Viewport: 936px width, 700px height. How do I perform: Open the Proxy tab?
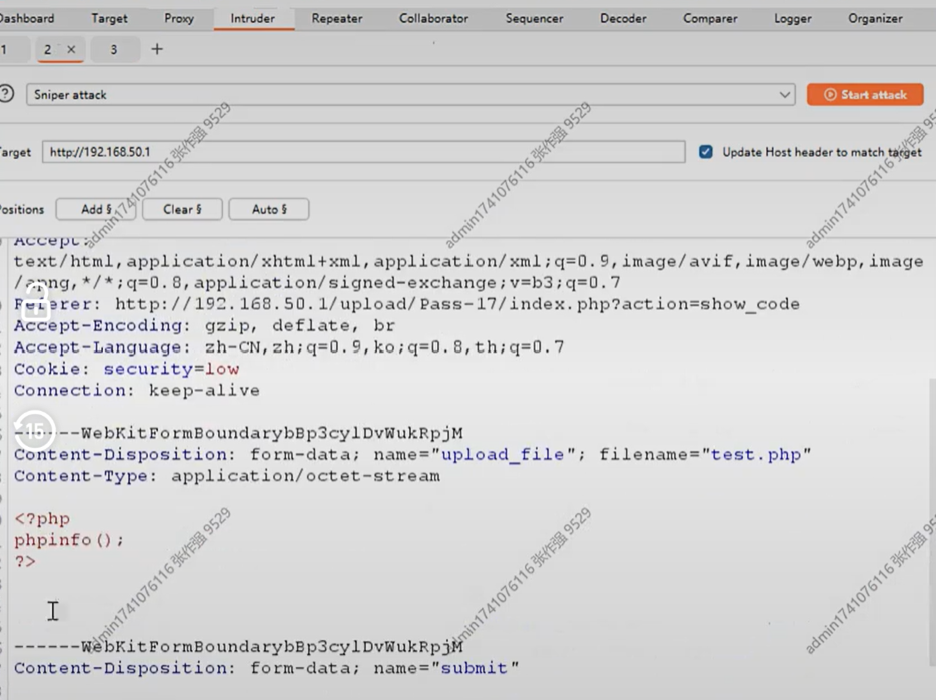click(179, 18)
